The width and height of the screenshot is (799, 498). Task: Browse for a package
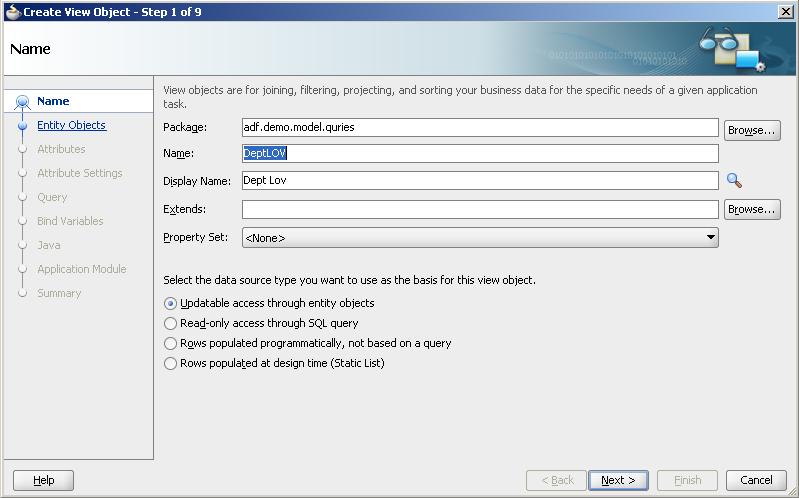(752, 130)
